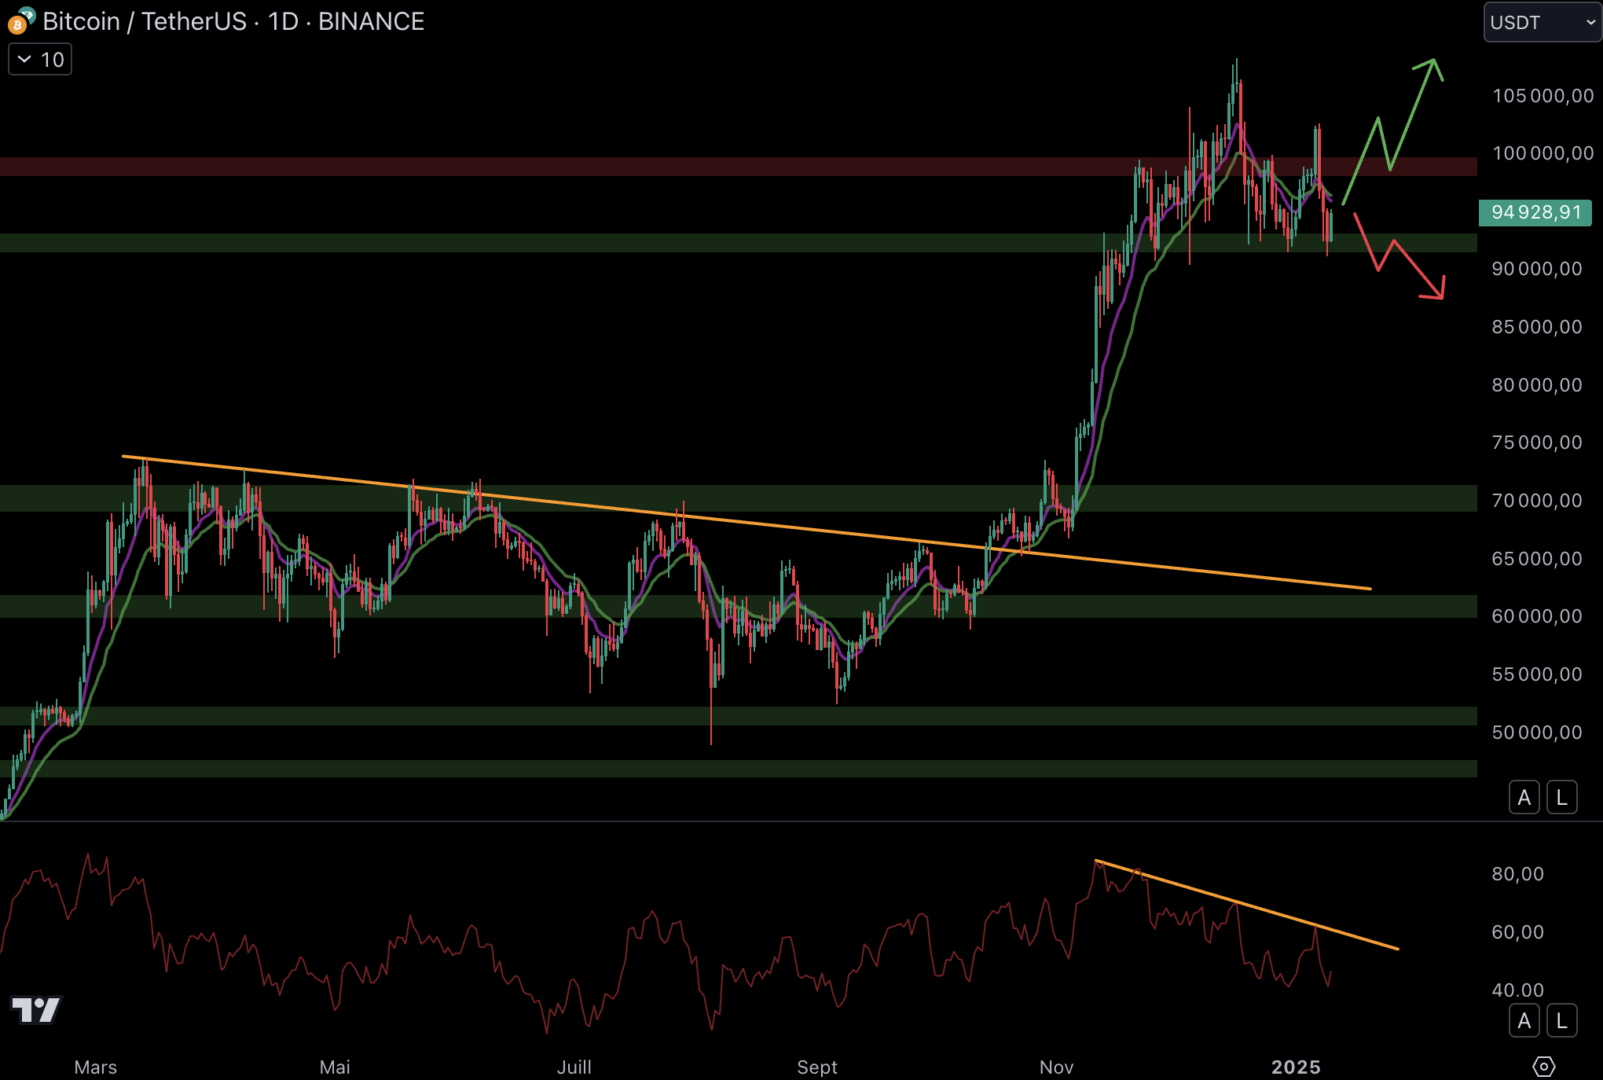Click the TradingView logo
This screenshot has width=1603, height=1080.
(x=36, y=1010)
